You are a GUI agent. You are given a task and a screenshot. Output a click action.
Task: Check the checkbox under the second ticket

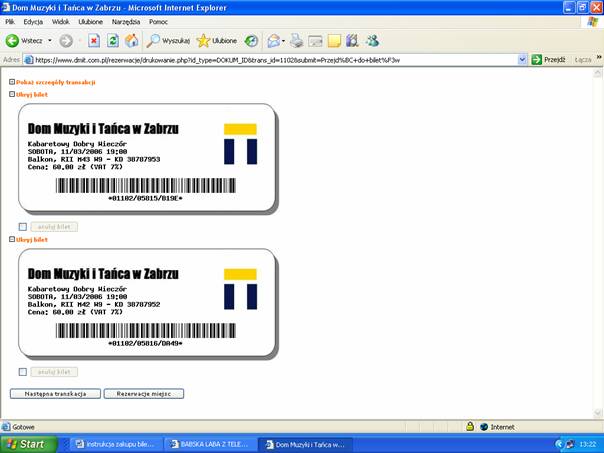click(x=22, y=372)
